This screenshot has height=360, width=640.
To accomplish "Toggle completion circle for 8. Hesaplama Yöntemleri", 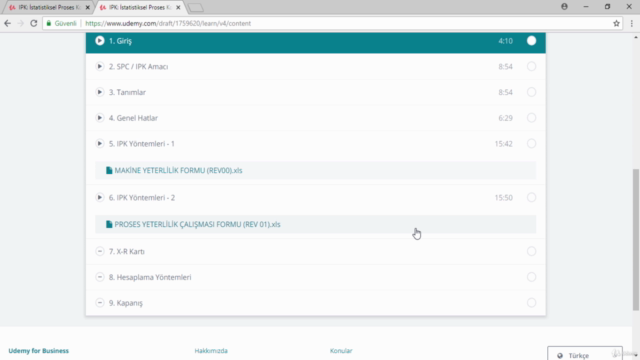I will [x=531, y=277].
